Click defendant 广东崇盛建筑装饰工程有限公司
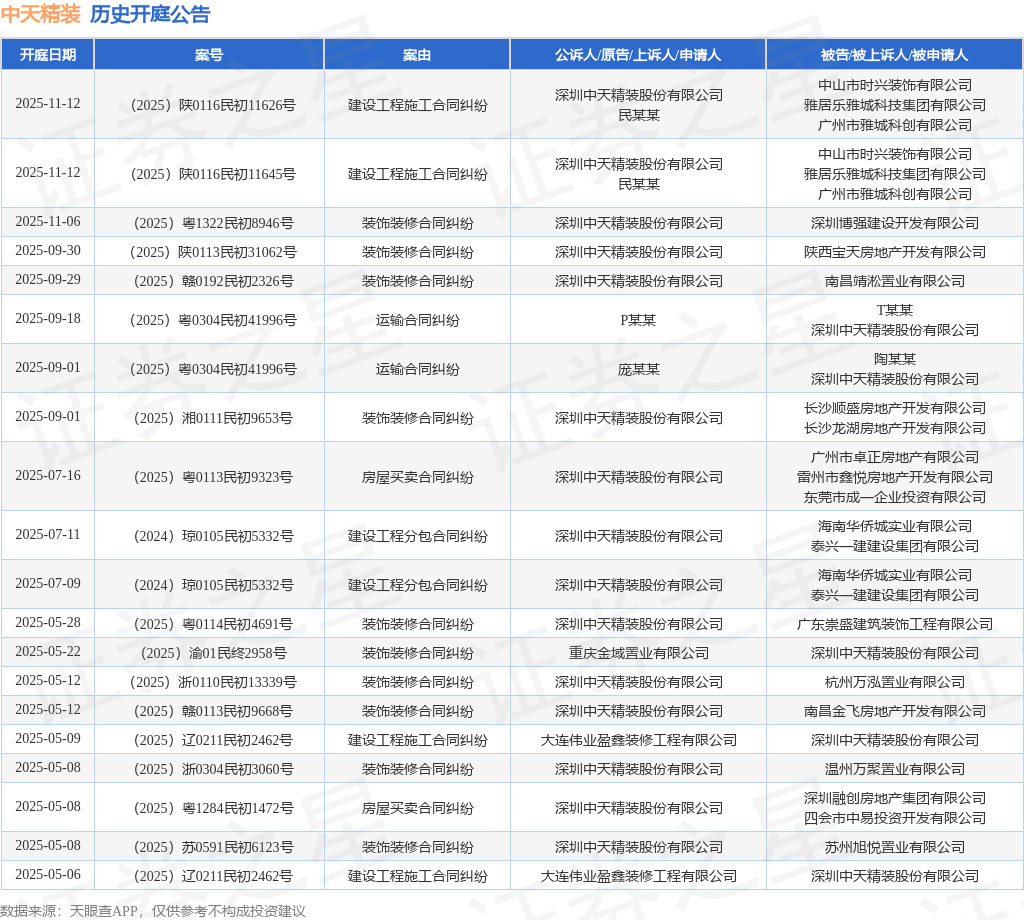This screenshot has height=920, width=1024. tap(895, 624)
